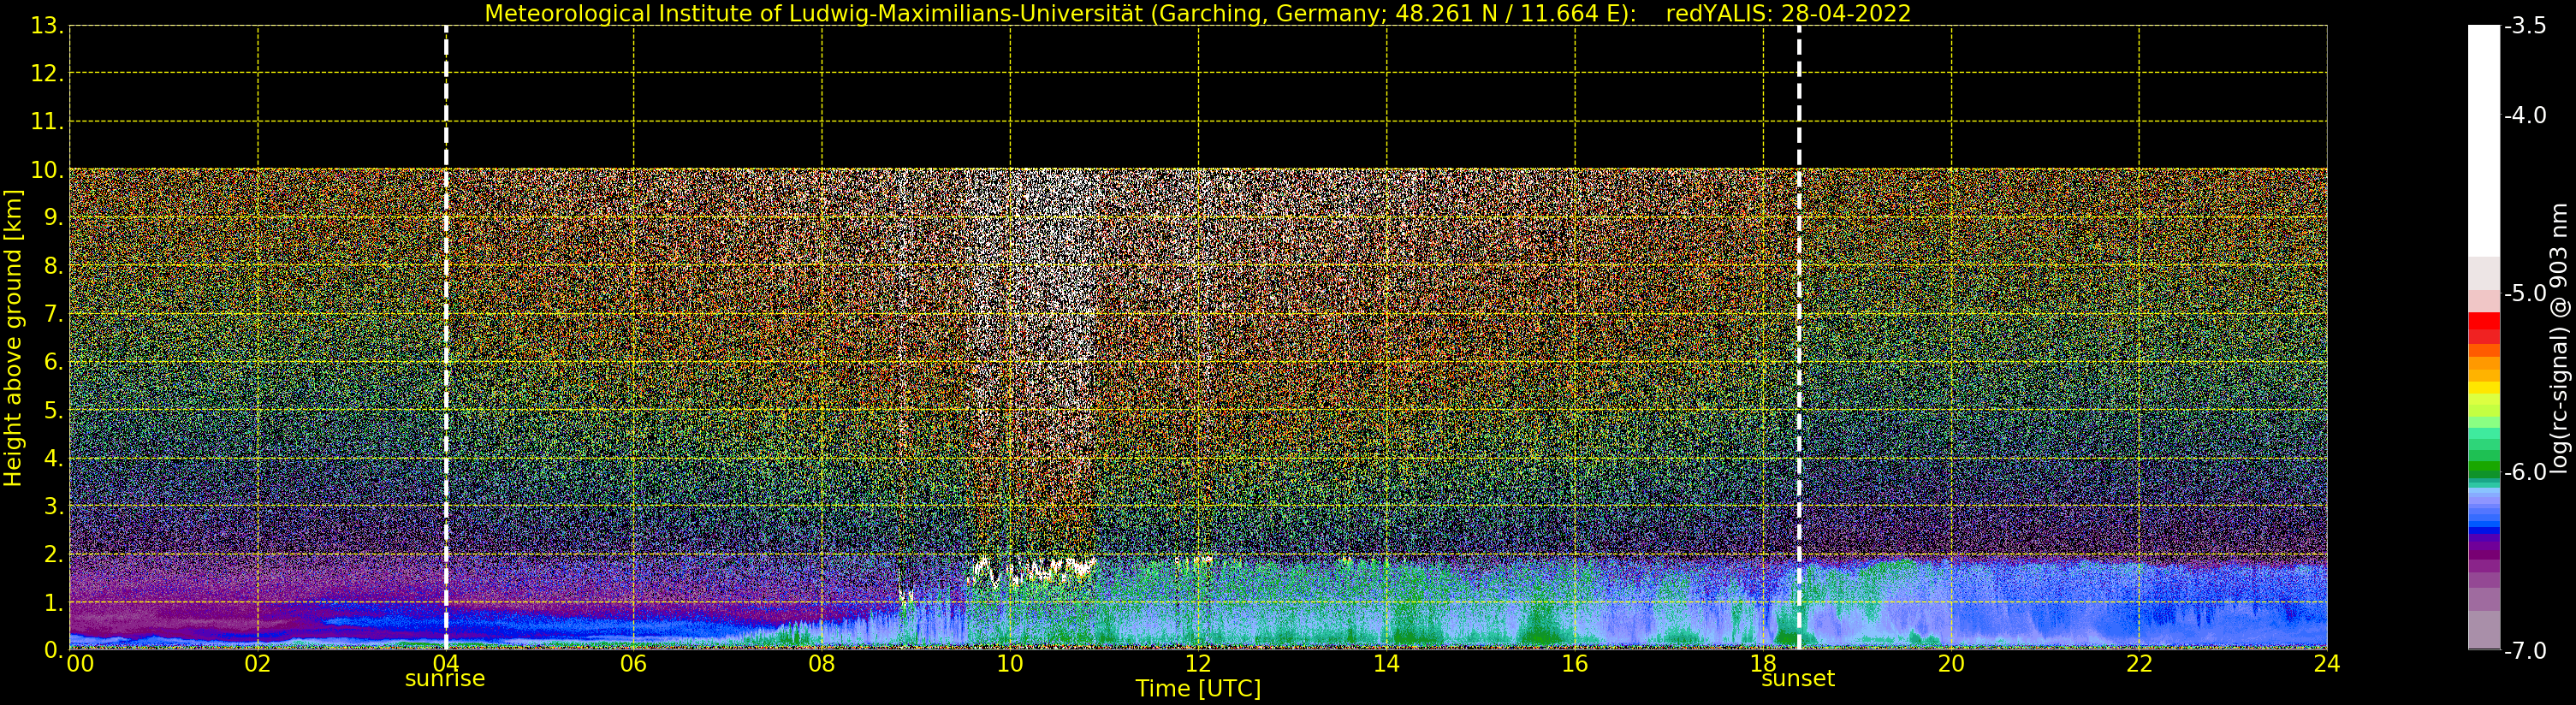Click the '14' time axis tick label
Viewport: 2576px width, 705px height.
[x=1386, y=664]
